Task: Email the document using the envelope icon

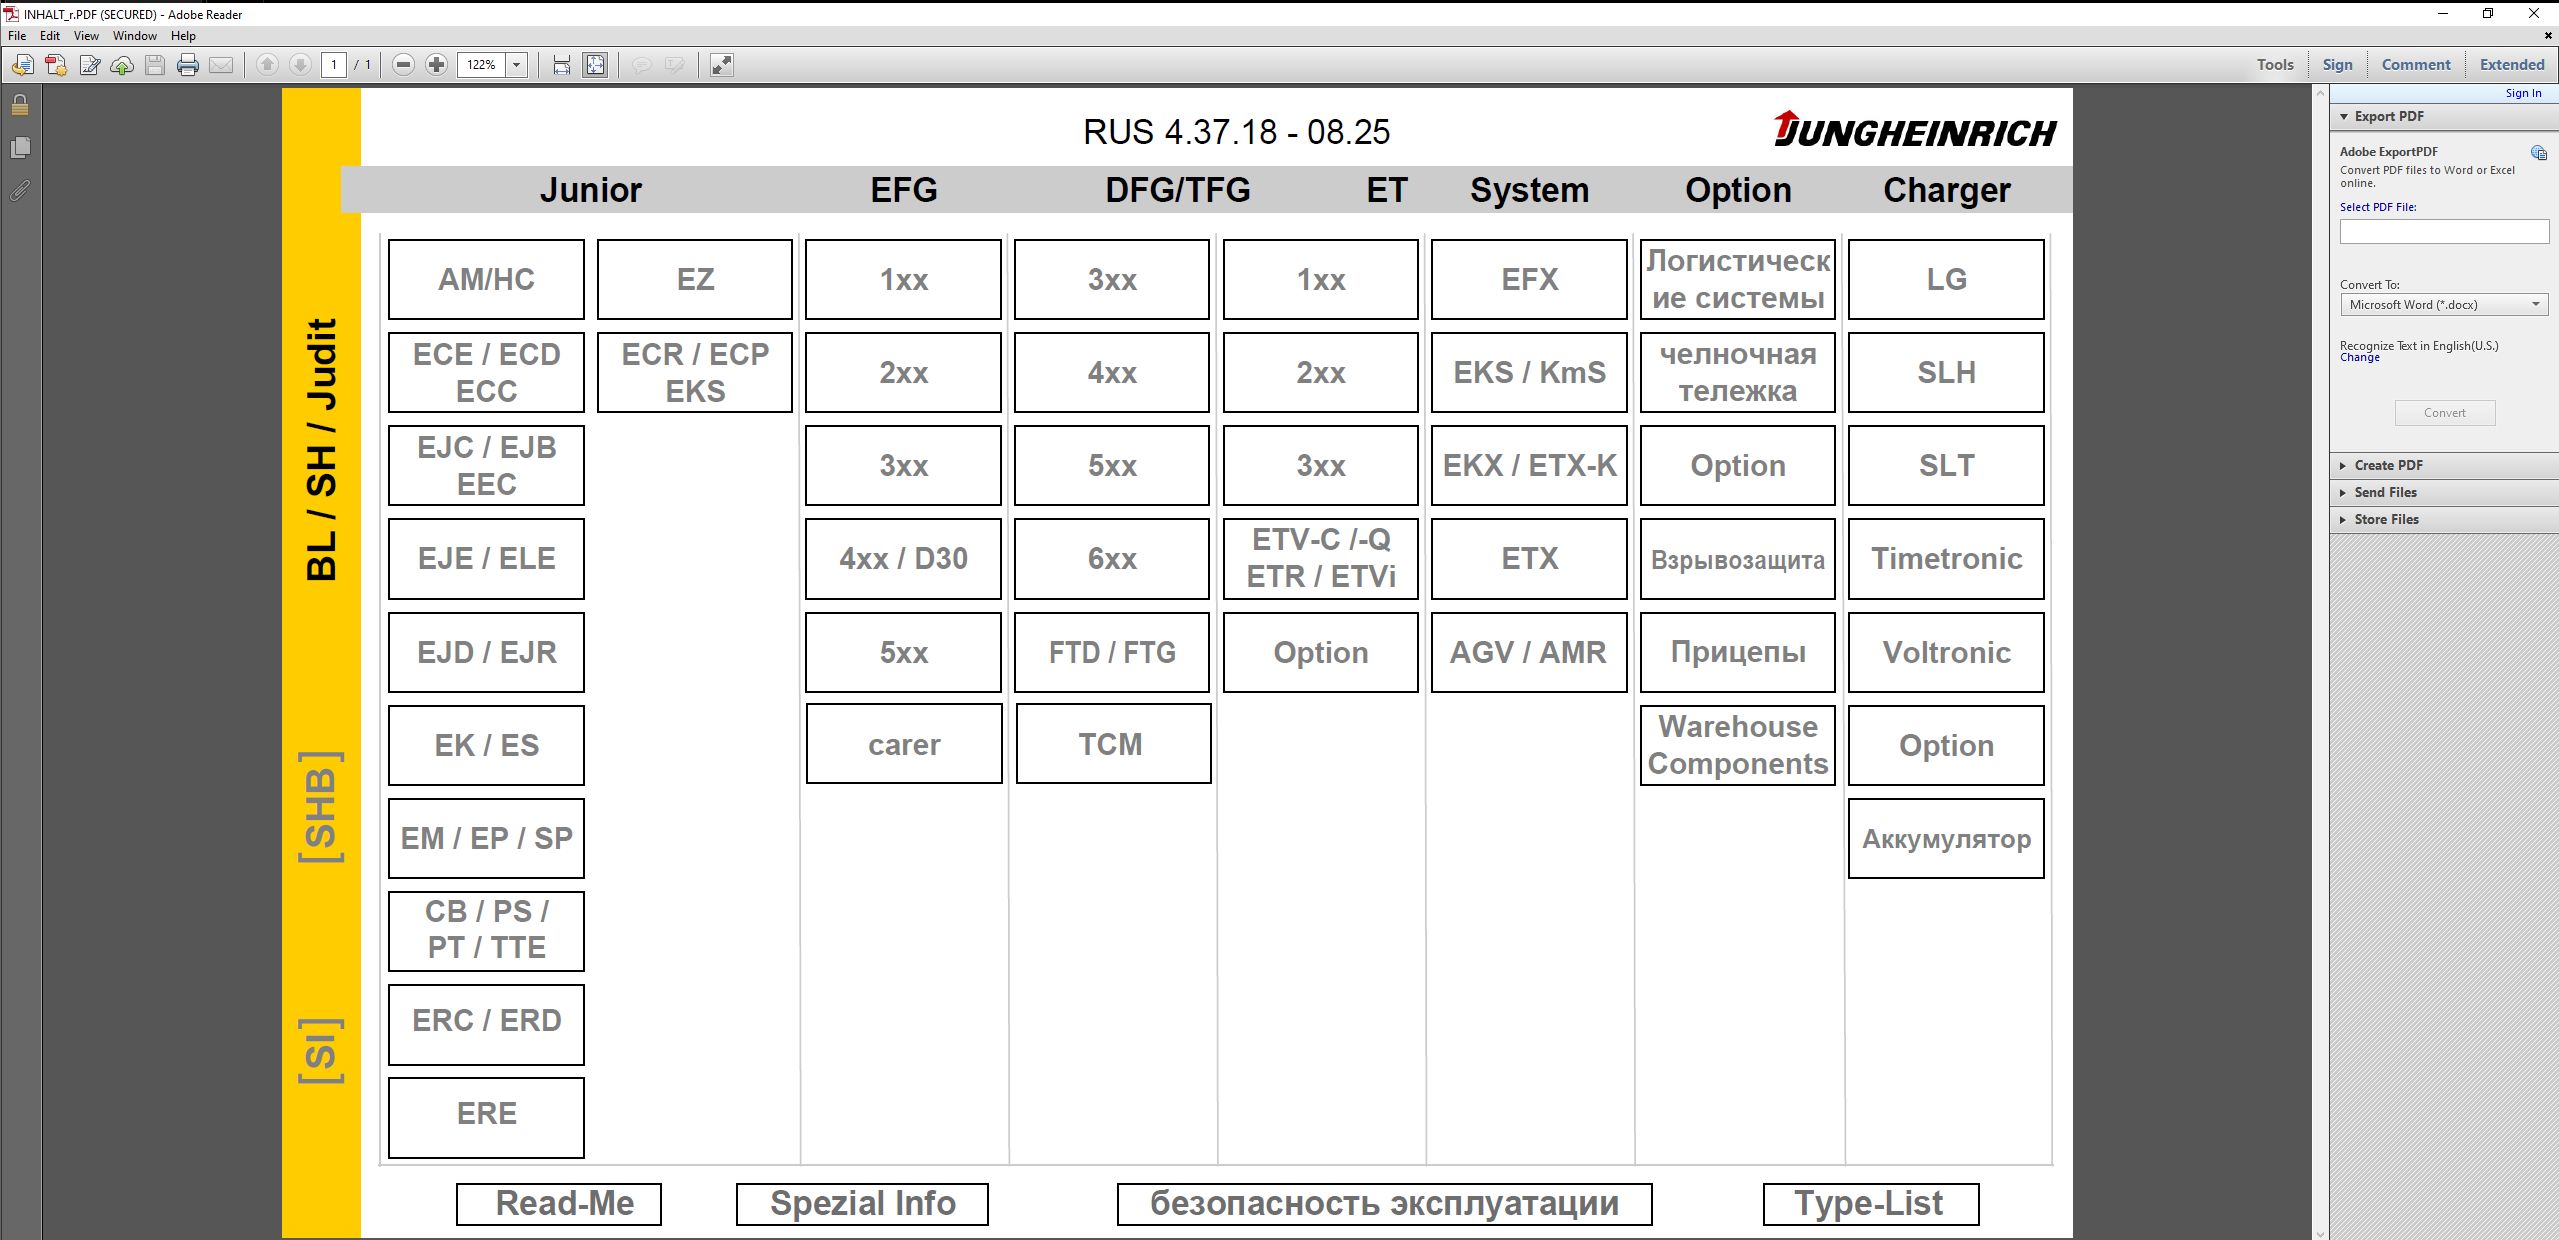Action: click(221, 65)
